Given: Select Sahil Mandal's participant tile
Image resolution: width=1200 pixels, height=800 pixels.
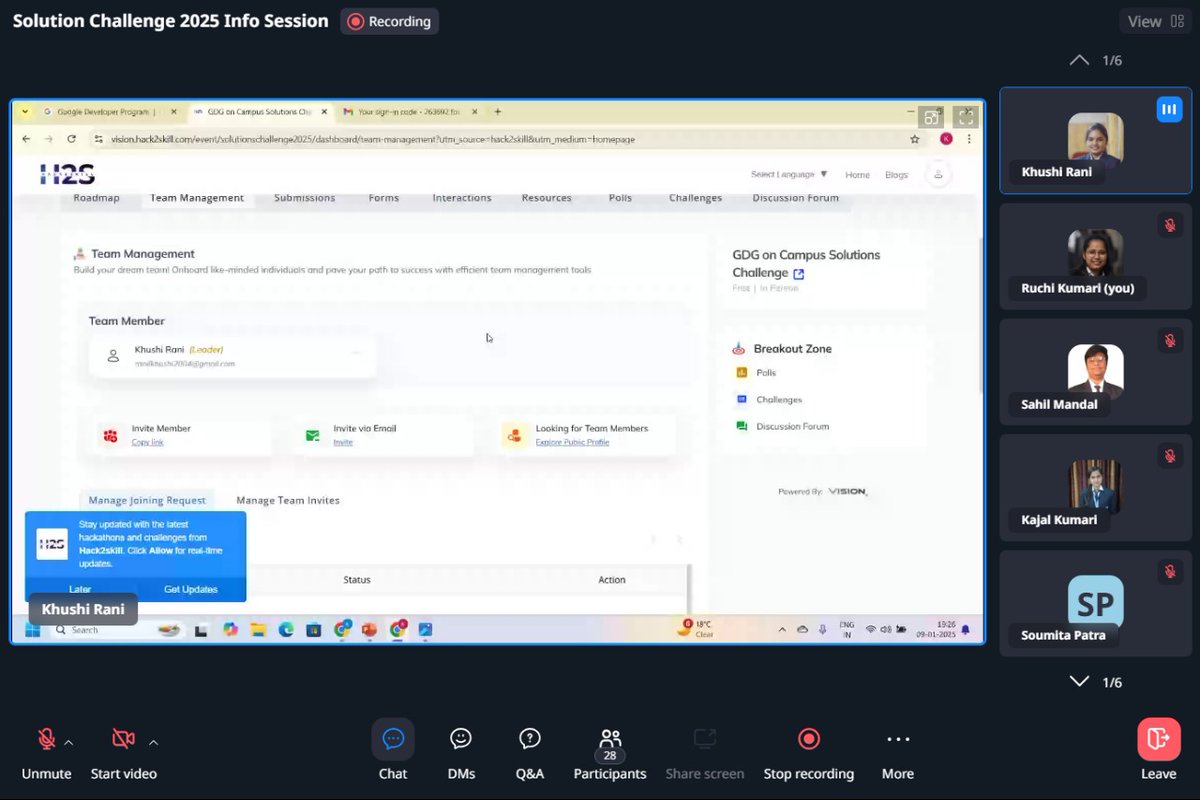Looking at the screenshot, I should pos(1096,371).
